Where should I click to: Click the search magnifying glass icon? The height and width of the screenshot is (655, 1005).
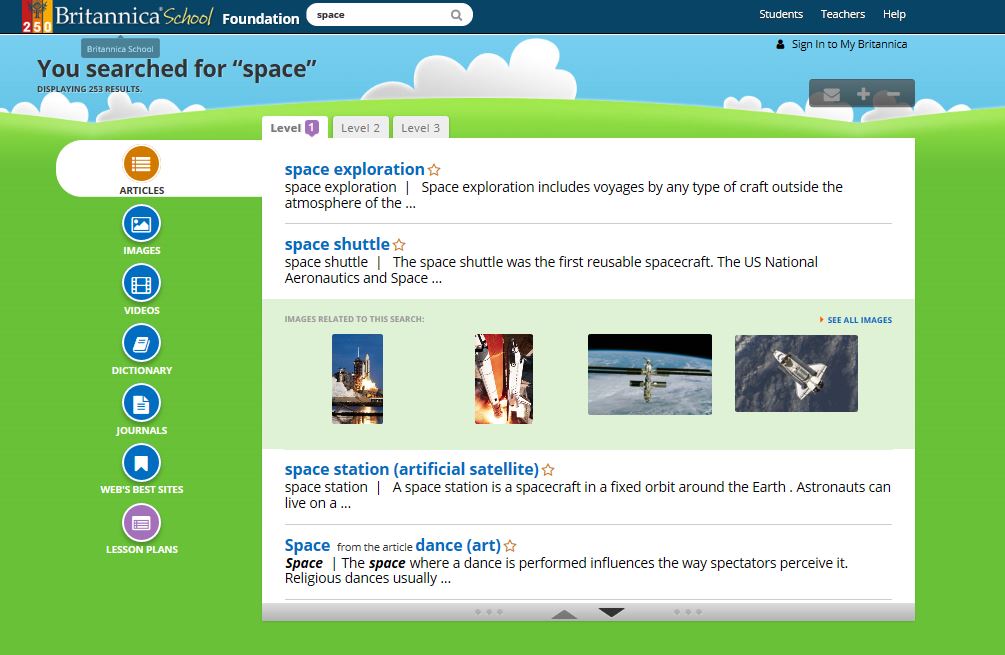click(x=456, y=15)
